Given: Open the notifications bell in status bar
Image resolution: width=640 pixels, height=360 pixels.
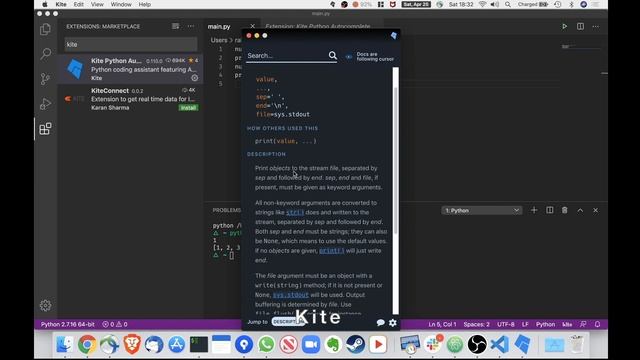Looking at the screenshot, I should pos(597,324).
